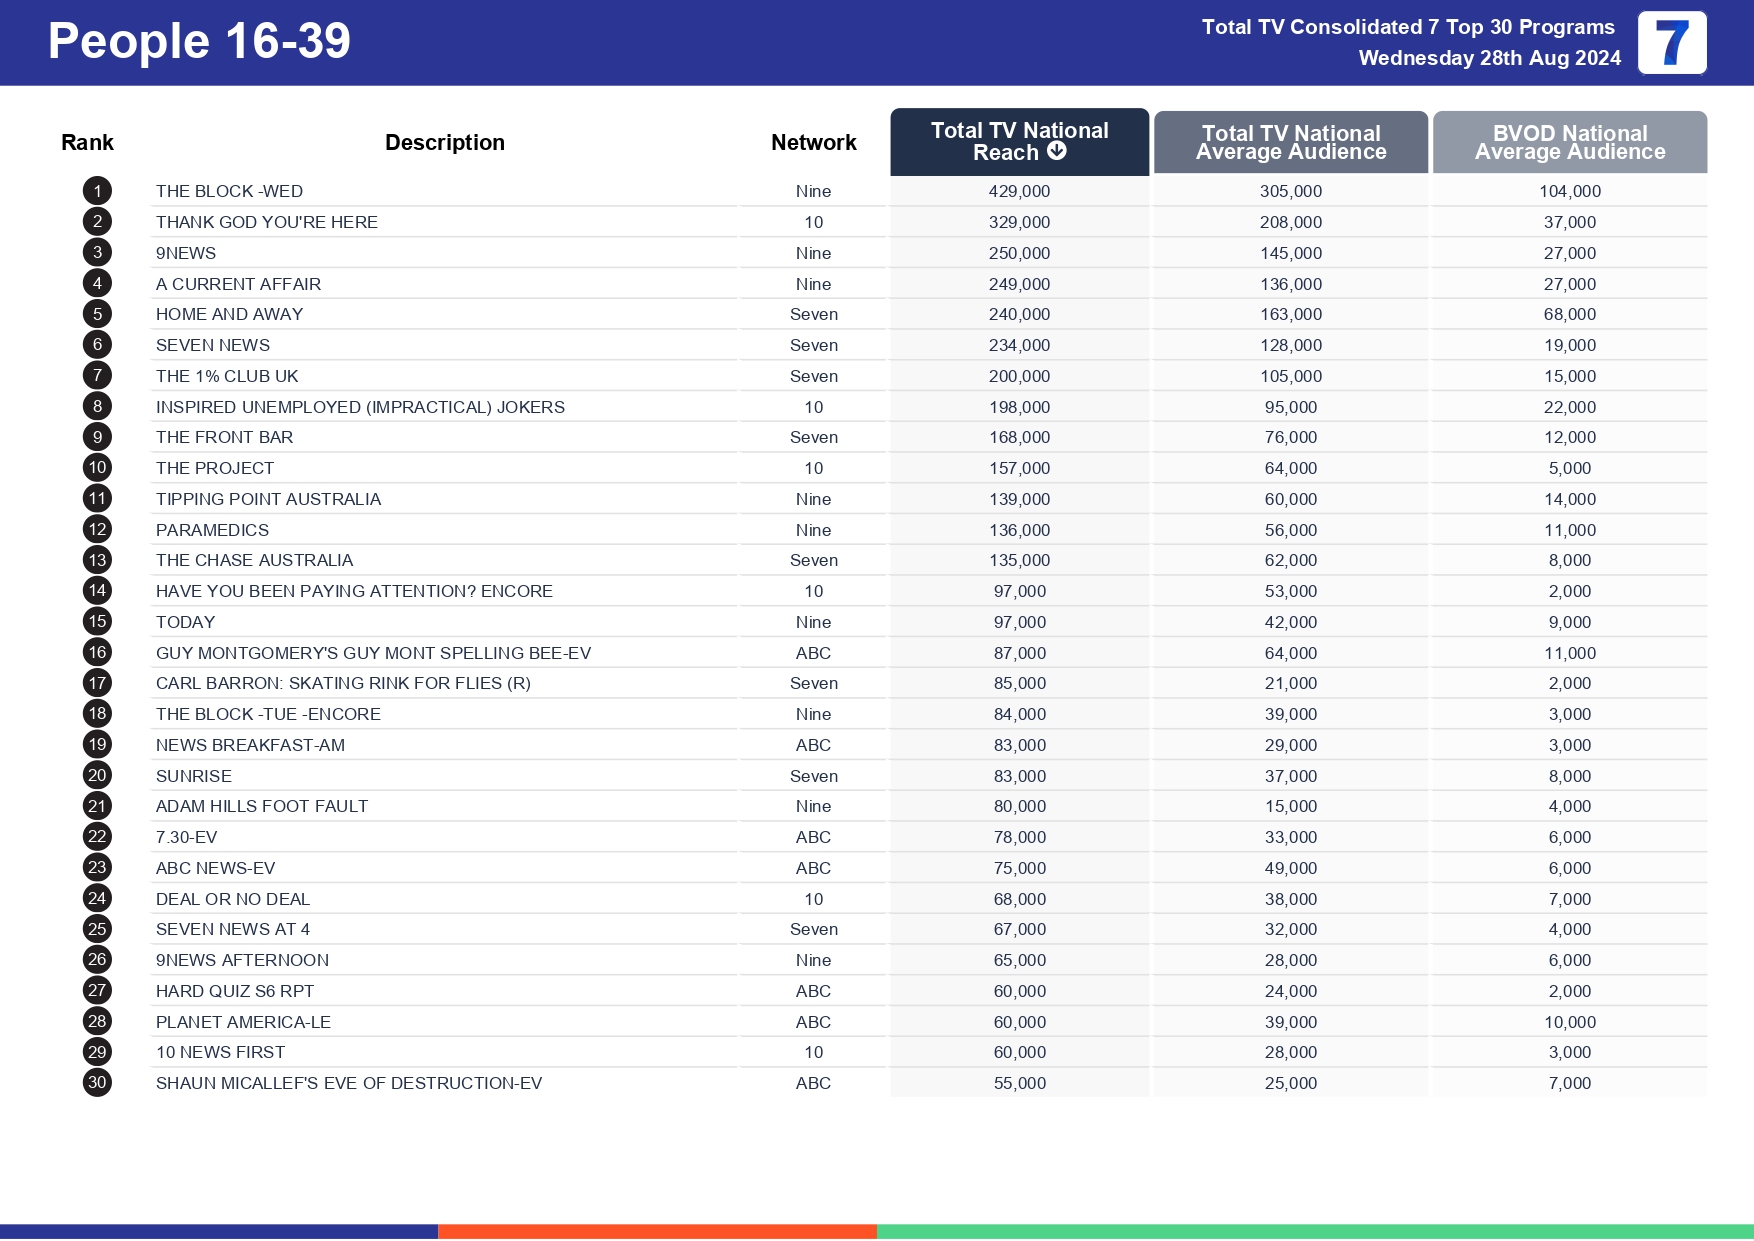Click the rank 20 circle badge
Screen dimensions: 1754x1241
click(96, 776)
